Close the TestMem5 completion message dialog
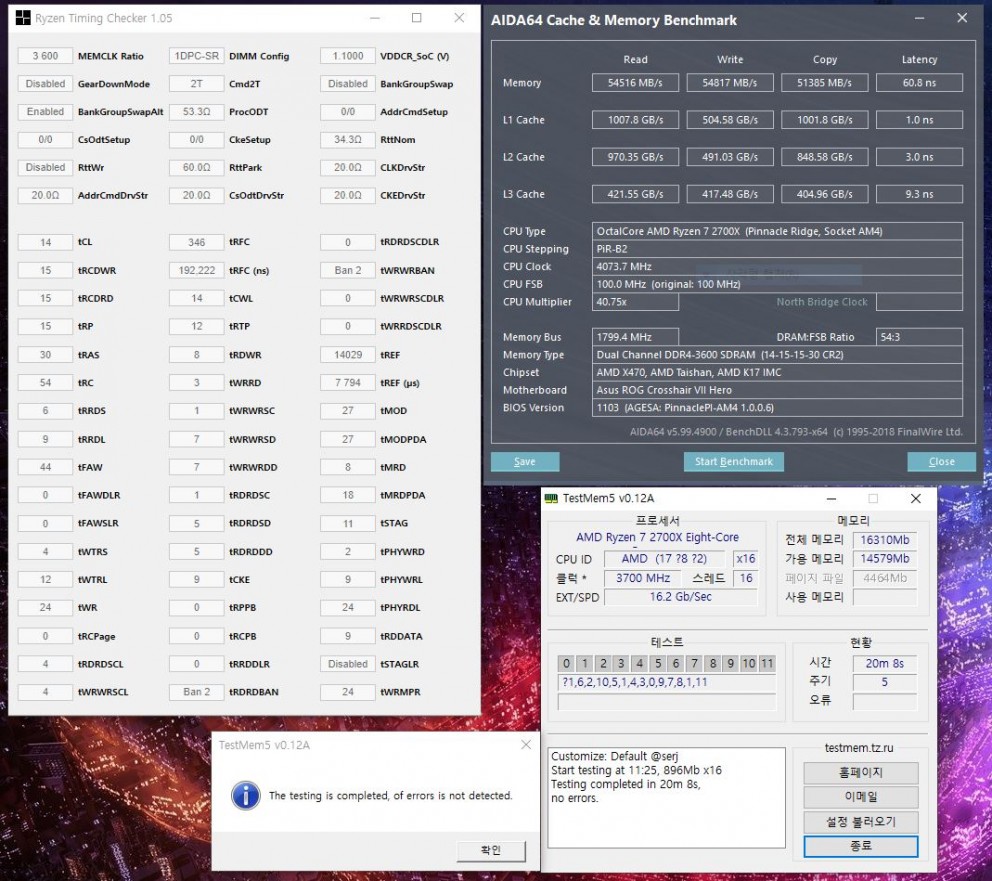Image resolution: width=992 pixels, height=881 pixels. click(x=526, y=744)
